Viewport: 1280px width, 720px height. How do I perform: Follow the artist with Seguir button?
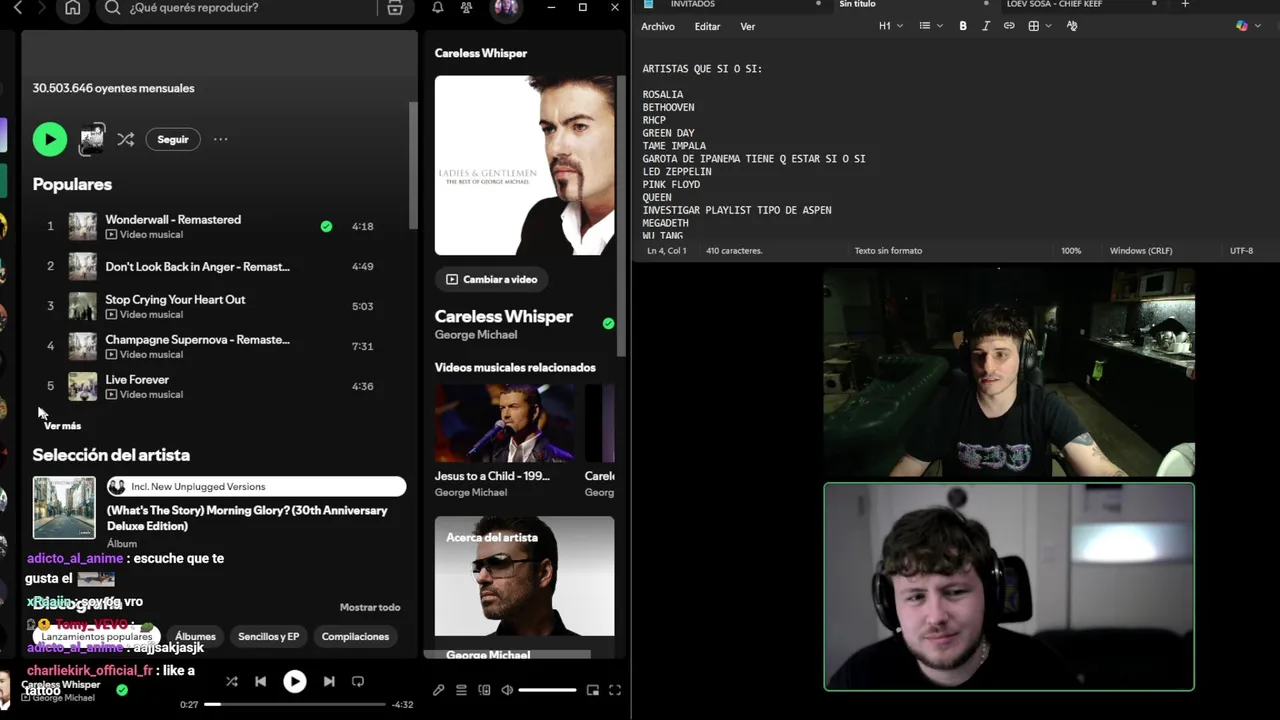[173, 139]
